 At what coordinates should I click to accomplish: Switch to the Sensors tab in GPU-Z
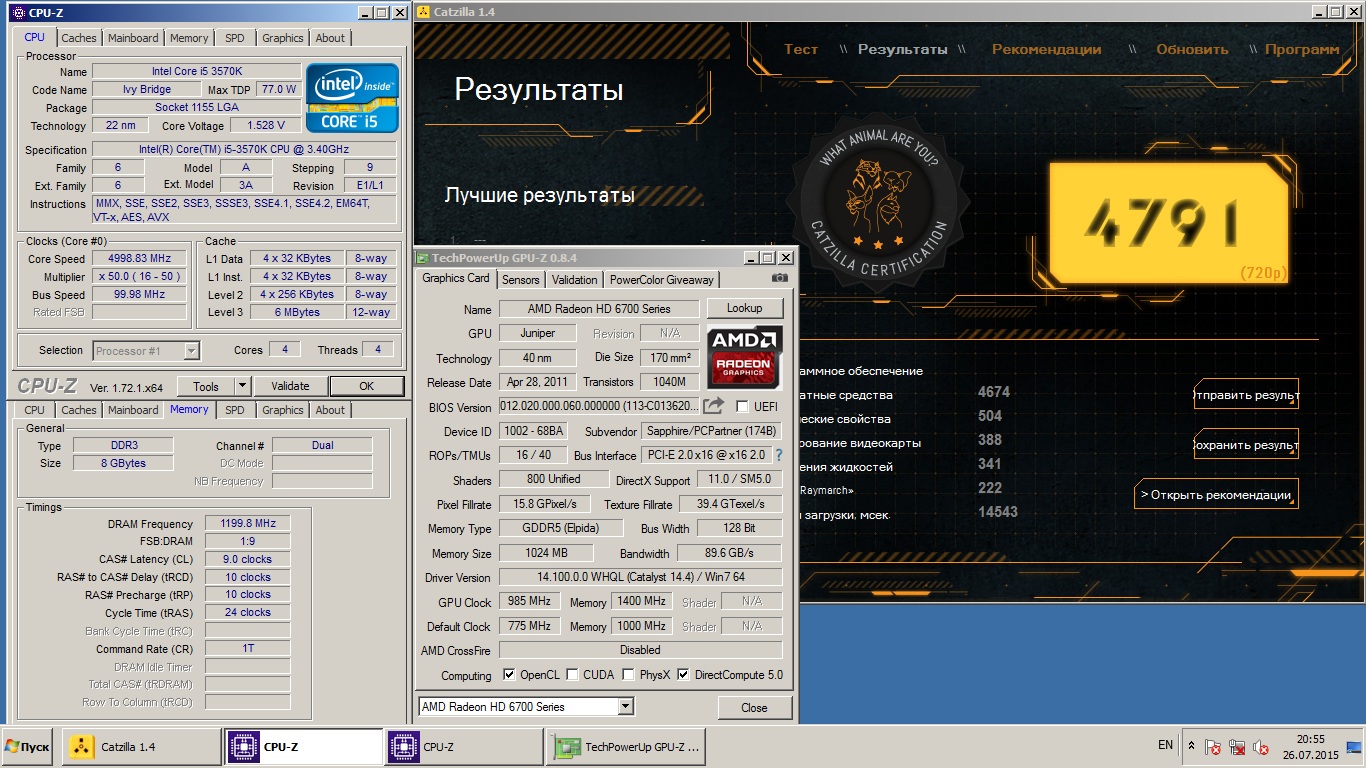[x=520, y=280]
